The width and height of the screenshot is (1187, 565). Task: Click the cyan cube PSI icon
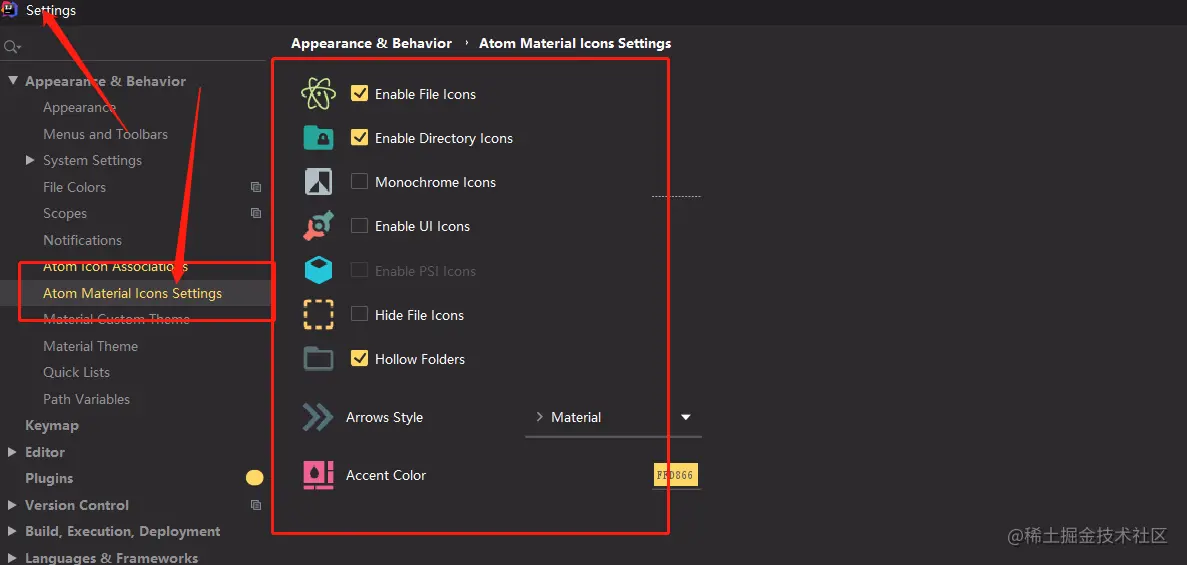[x=318, y=270]
